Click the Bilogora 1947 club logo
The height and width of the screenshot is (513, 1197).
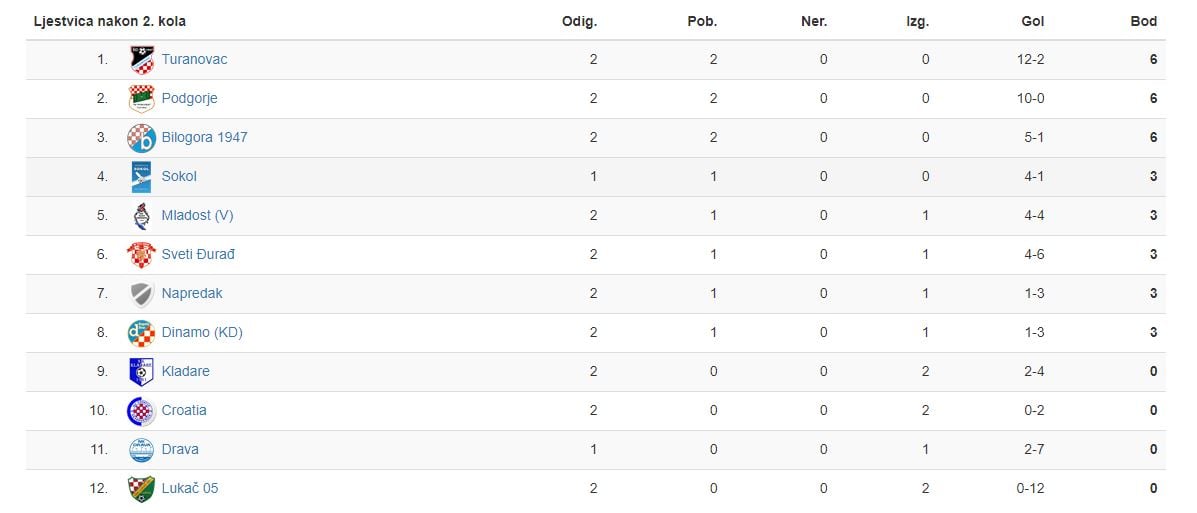(142, 137)
